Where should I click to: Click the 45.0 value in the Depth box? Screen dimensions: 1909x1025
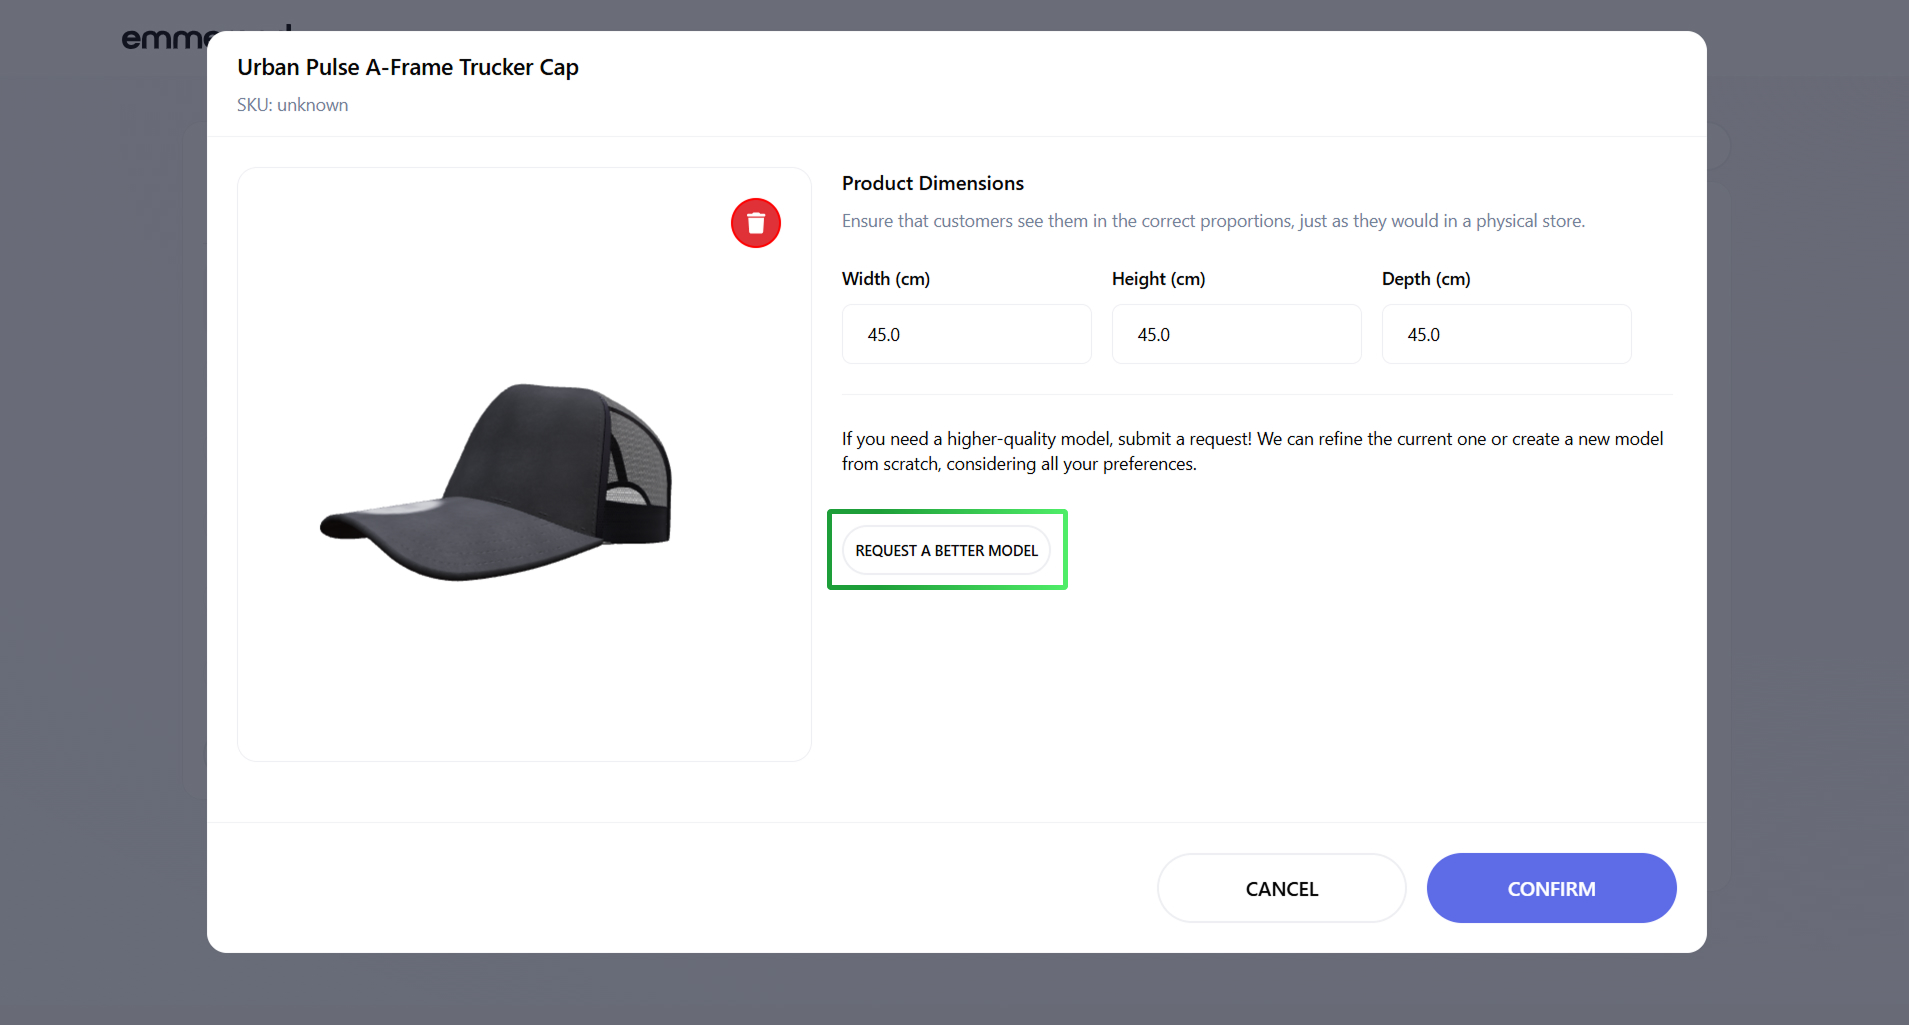pyautogui.click(x=1424, y=335)
